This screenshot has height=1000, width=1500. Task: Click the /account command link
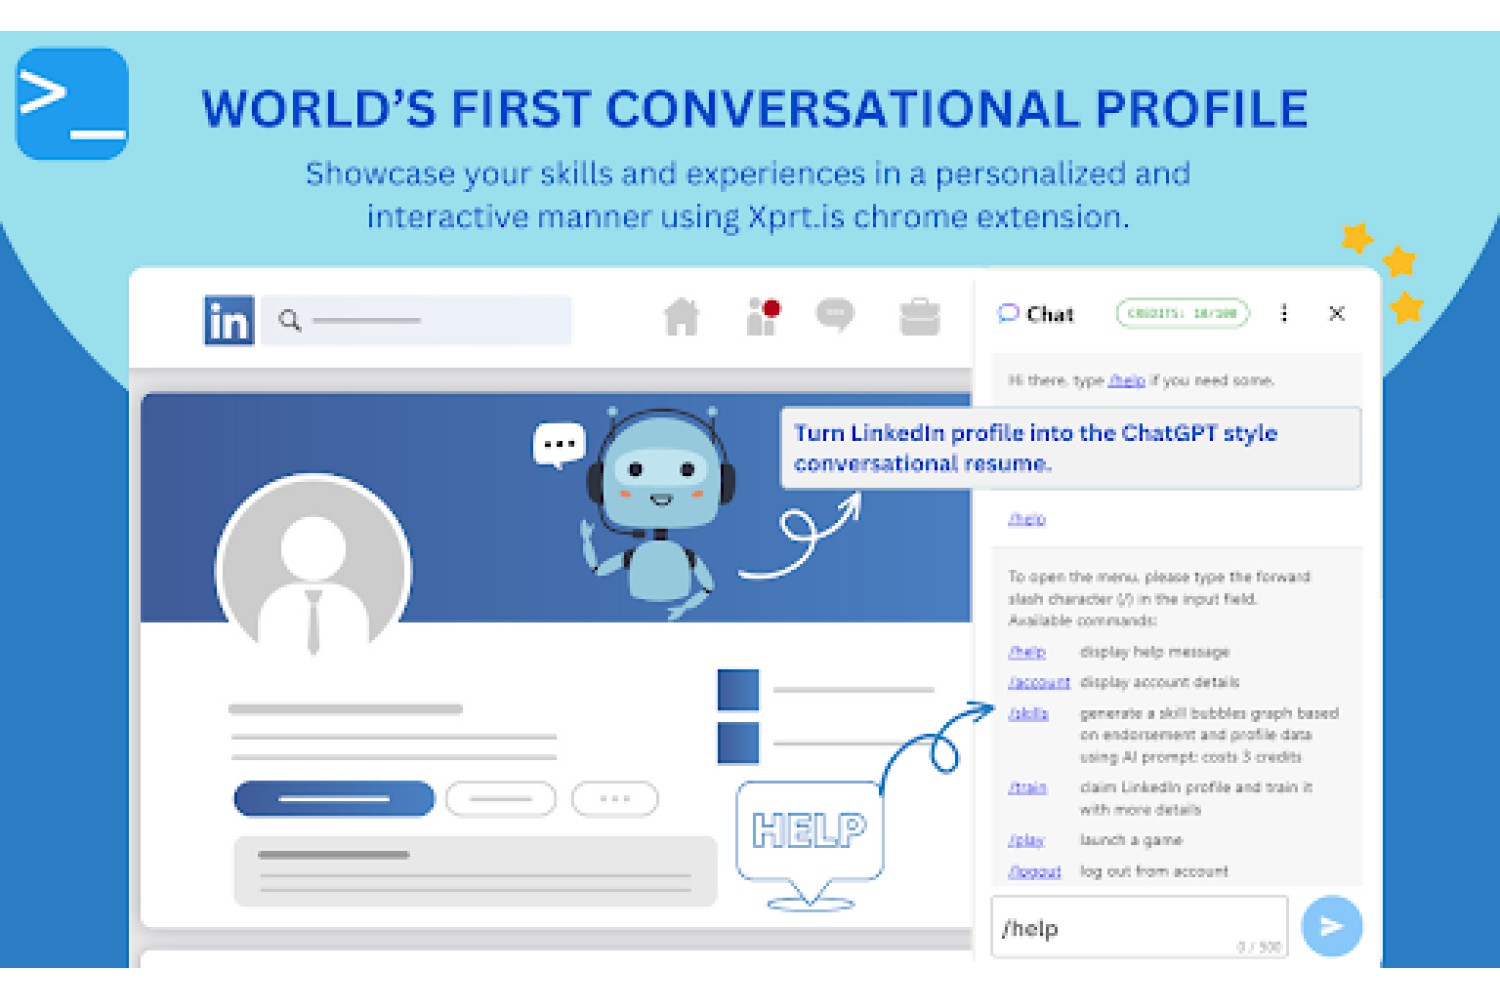point(1039,682)
